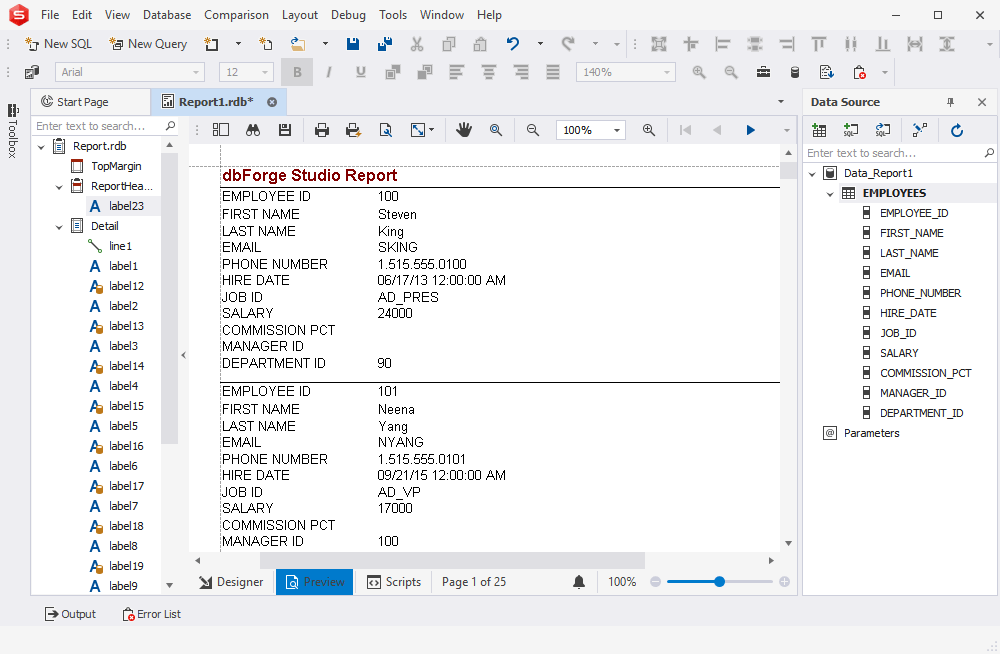Click the notification bell icon
Screen dimensions: 1000x654
pos(579,582)
